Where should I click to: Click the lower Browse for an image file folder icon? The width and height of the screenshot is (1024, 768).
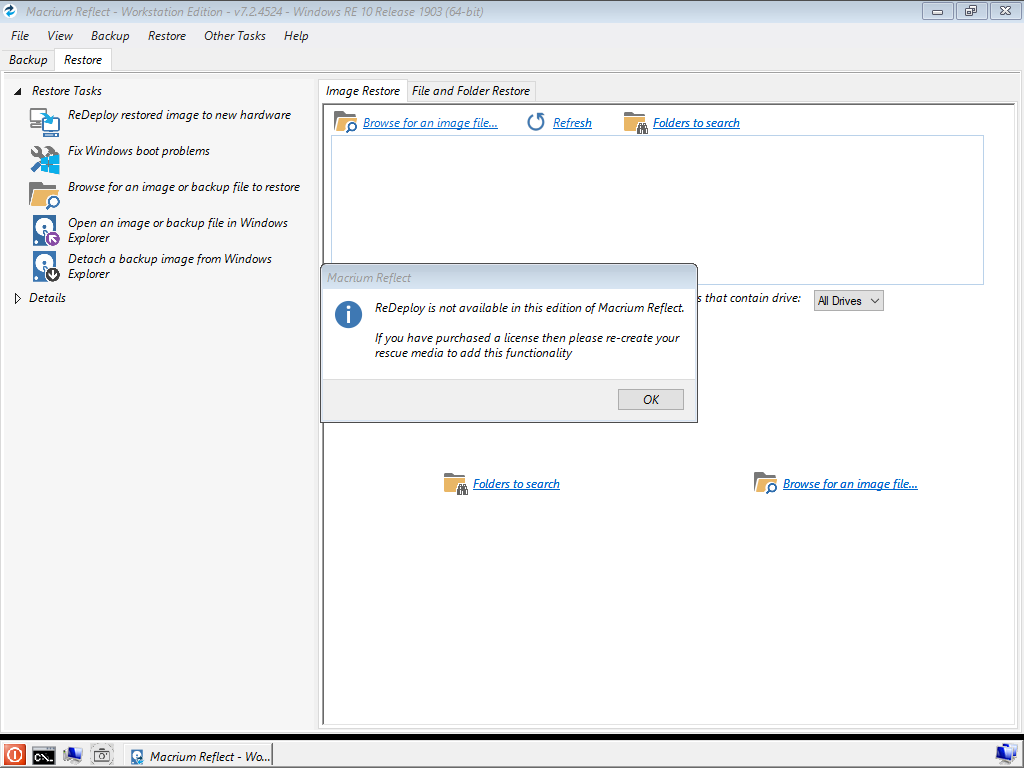(x=765, y=483)
